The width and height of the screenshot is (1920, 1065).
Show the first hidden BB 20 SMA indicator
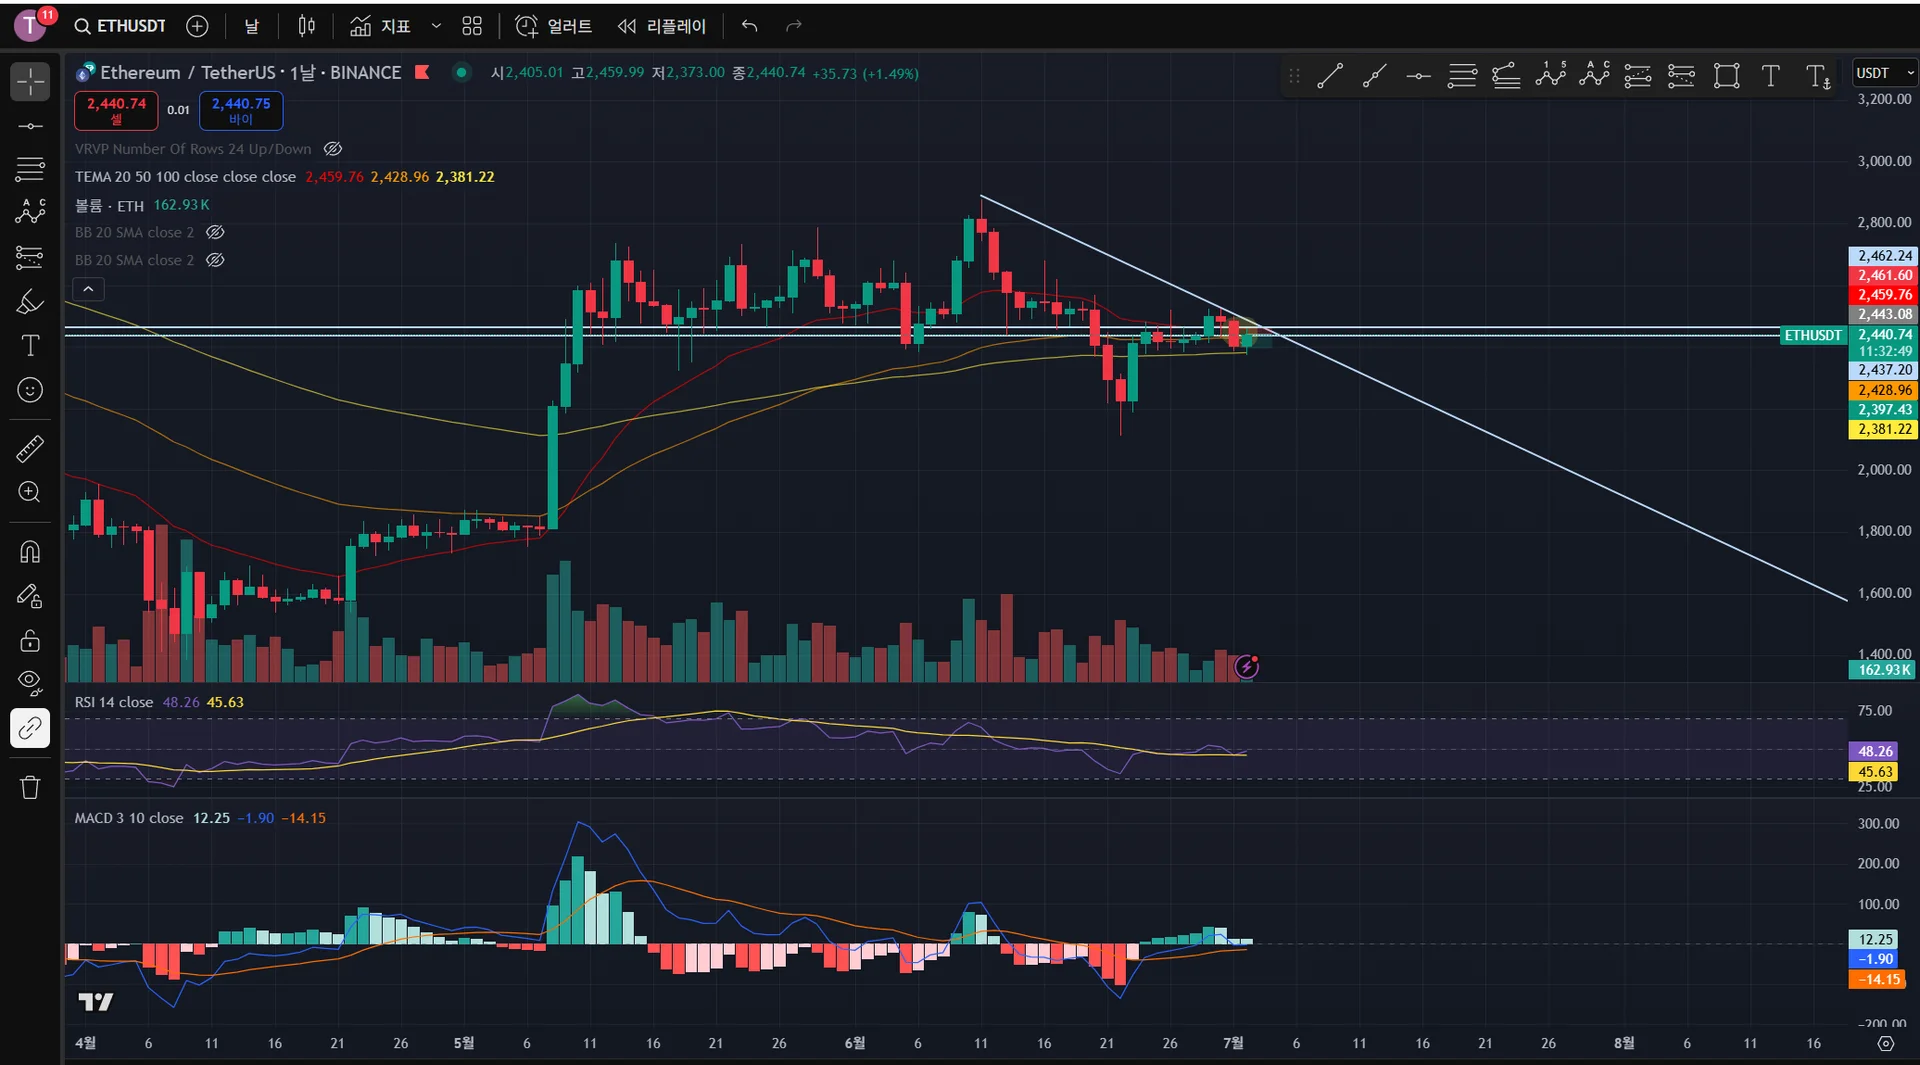pyautogui.click(x=215, y=232)
